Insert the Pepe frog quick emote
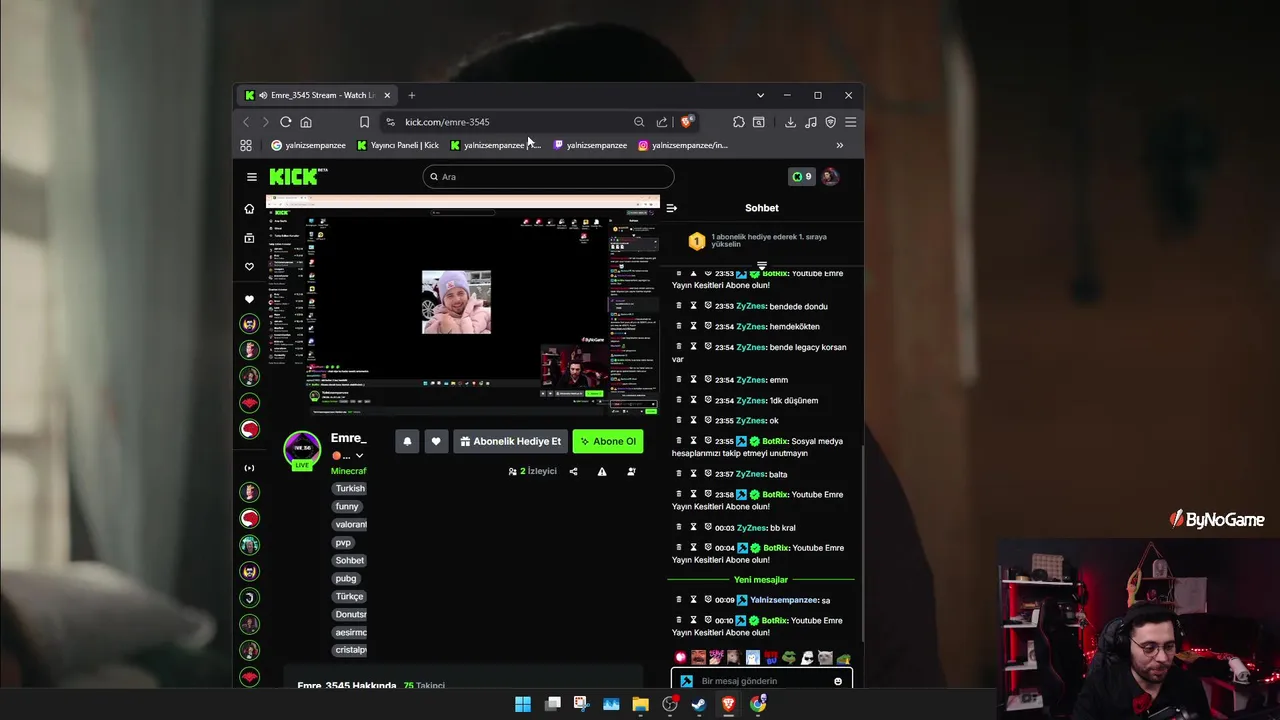 coord(789,657)
